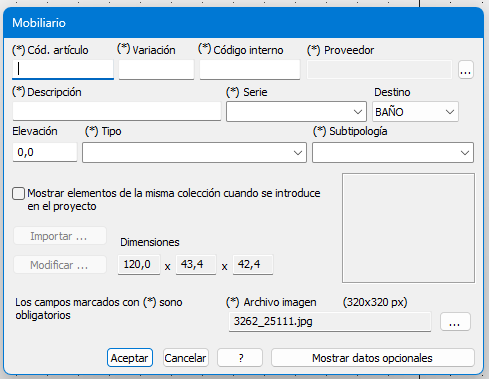489x379 pixels.
Task: Click the 43,4 dimension field
Action: pyautogui.click(x=196, y=265)
